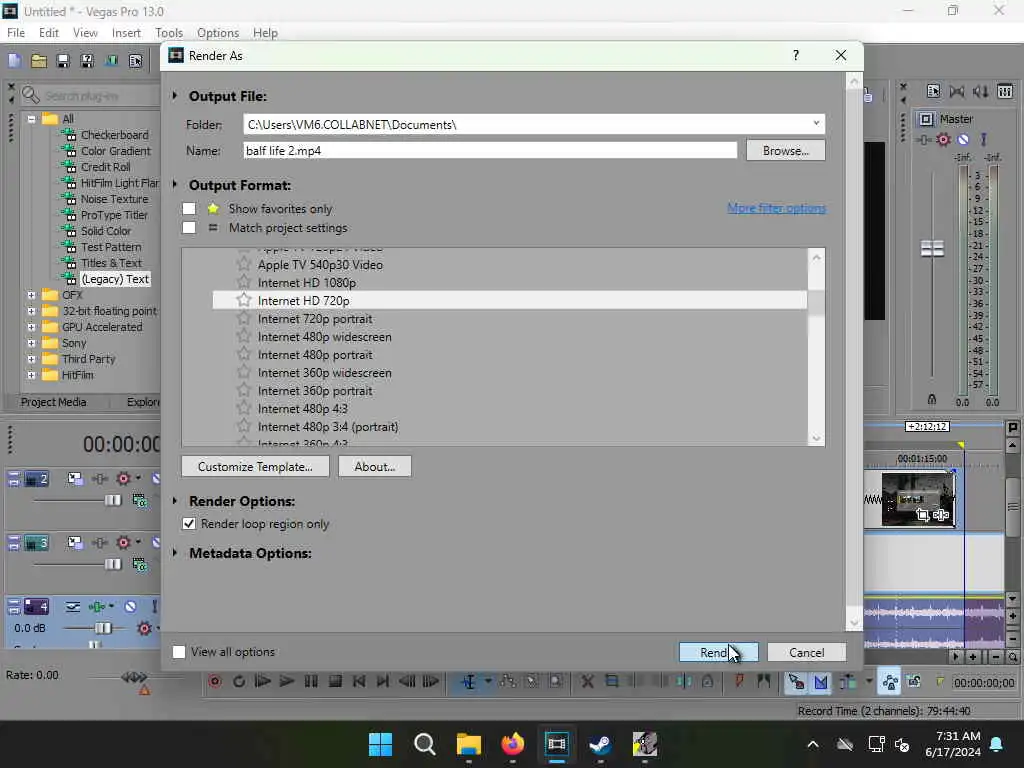This screenshot has width=1024, height=768.
Task: Open the Options menu
Action: (x=217, y=33)
